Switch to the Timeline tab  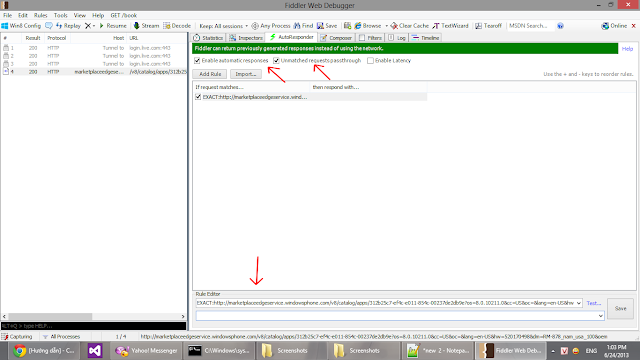(x=425, y=38)
